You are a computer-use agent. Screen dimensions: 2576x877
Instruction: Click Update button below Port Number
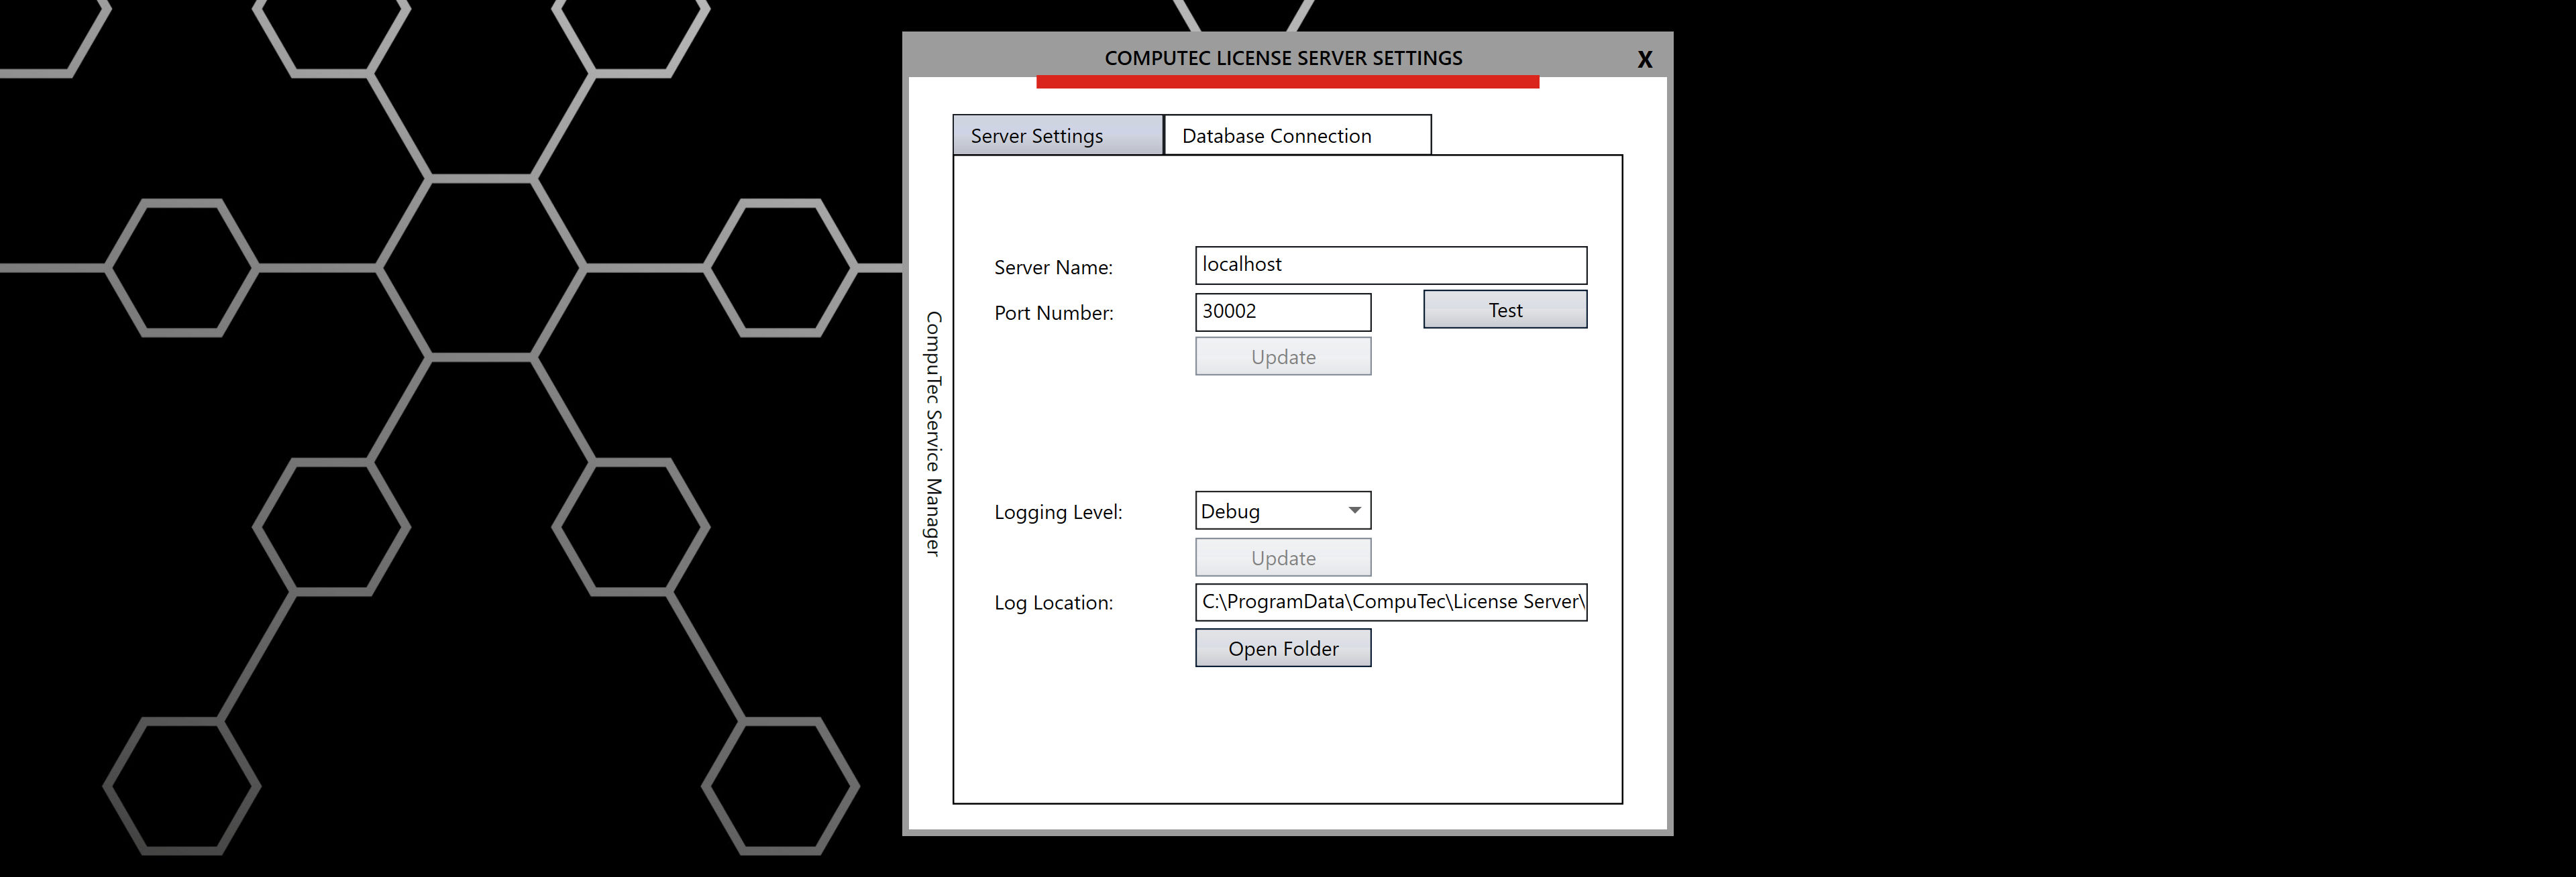tap(1283, 357)
